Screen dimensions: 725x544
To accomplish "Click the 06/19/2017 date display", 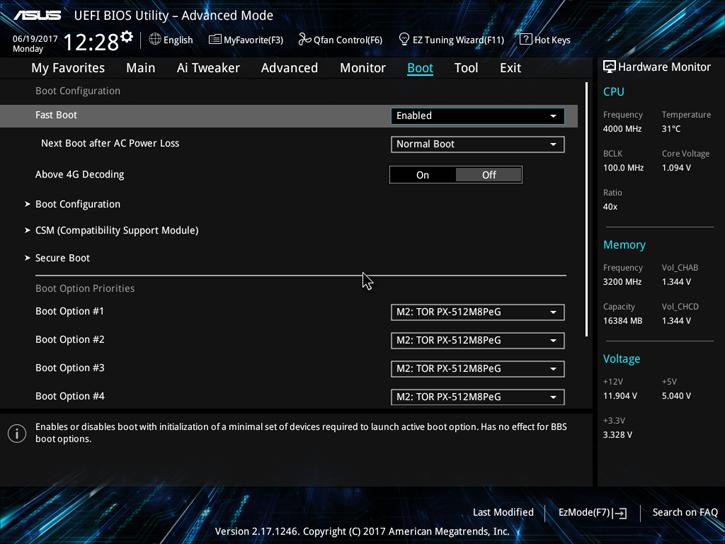I will (35, 38).
